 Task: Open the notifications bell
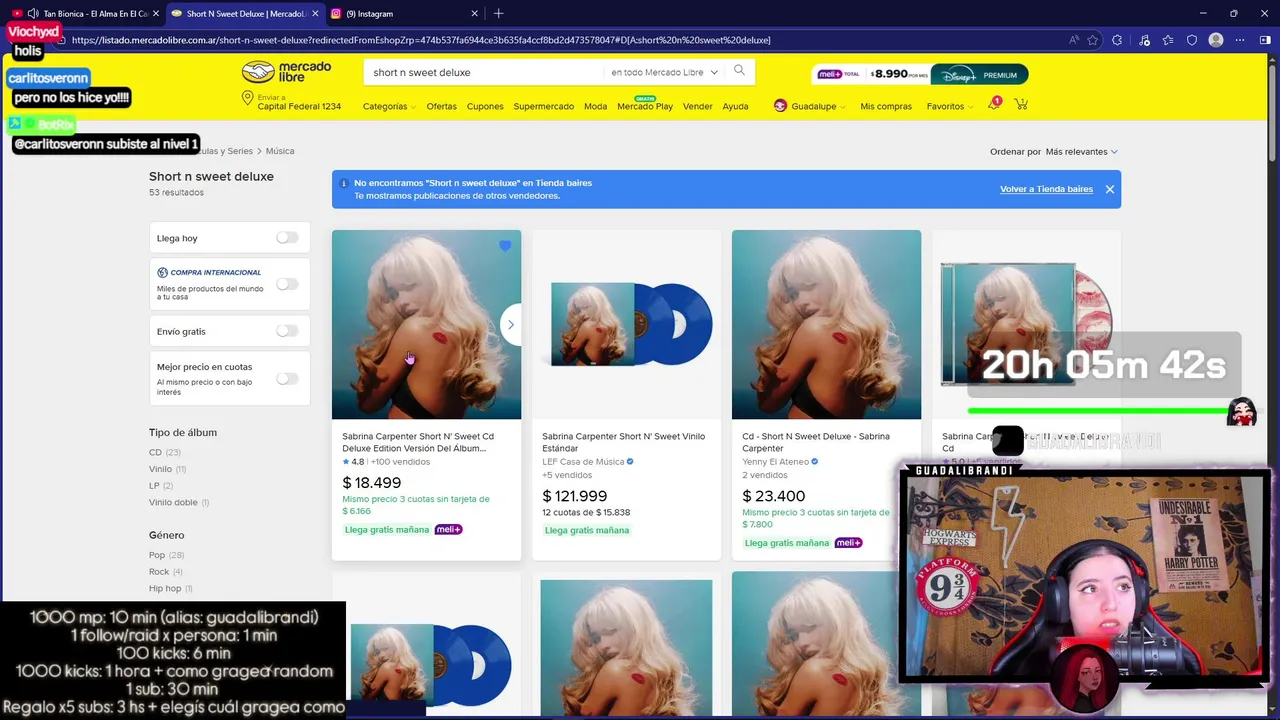tap(994, 104)
